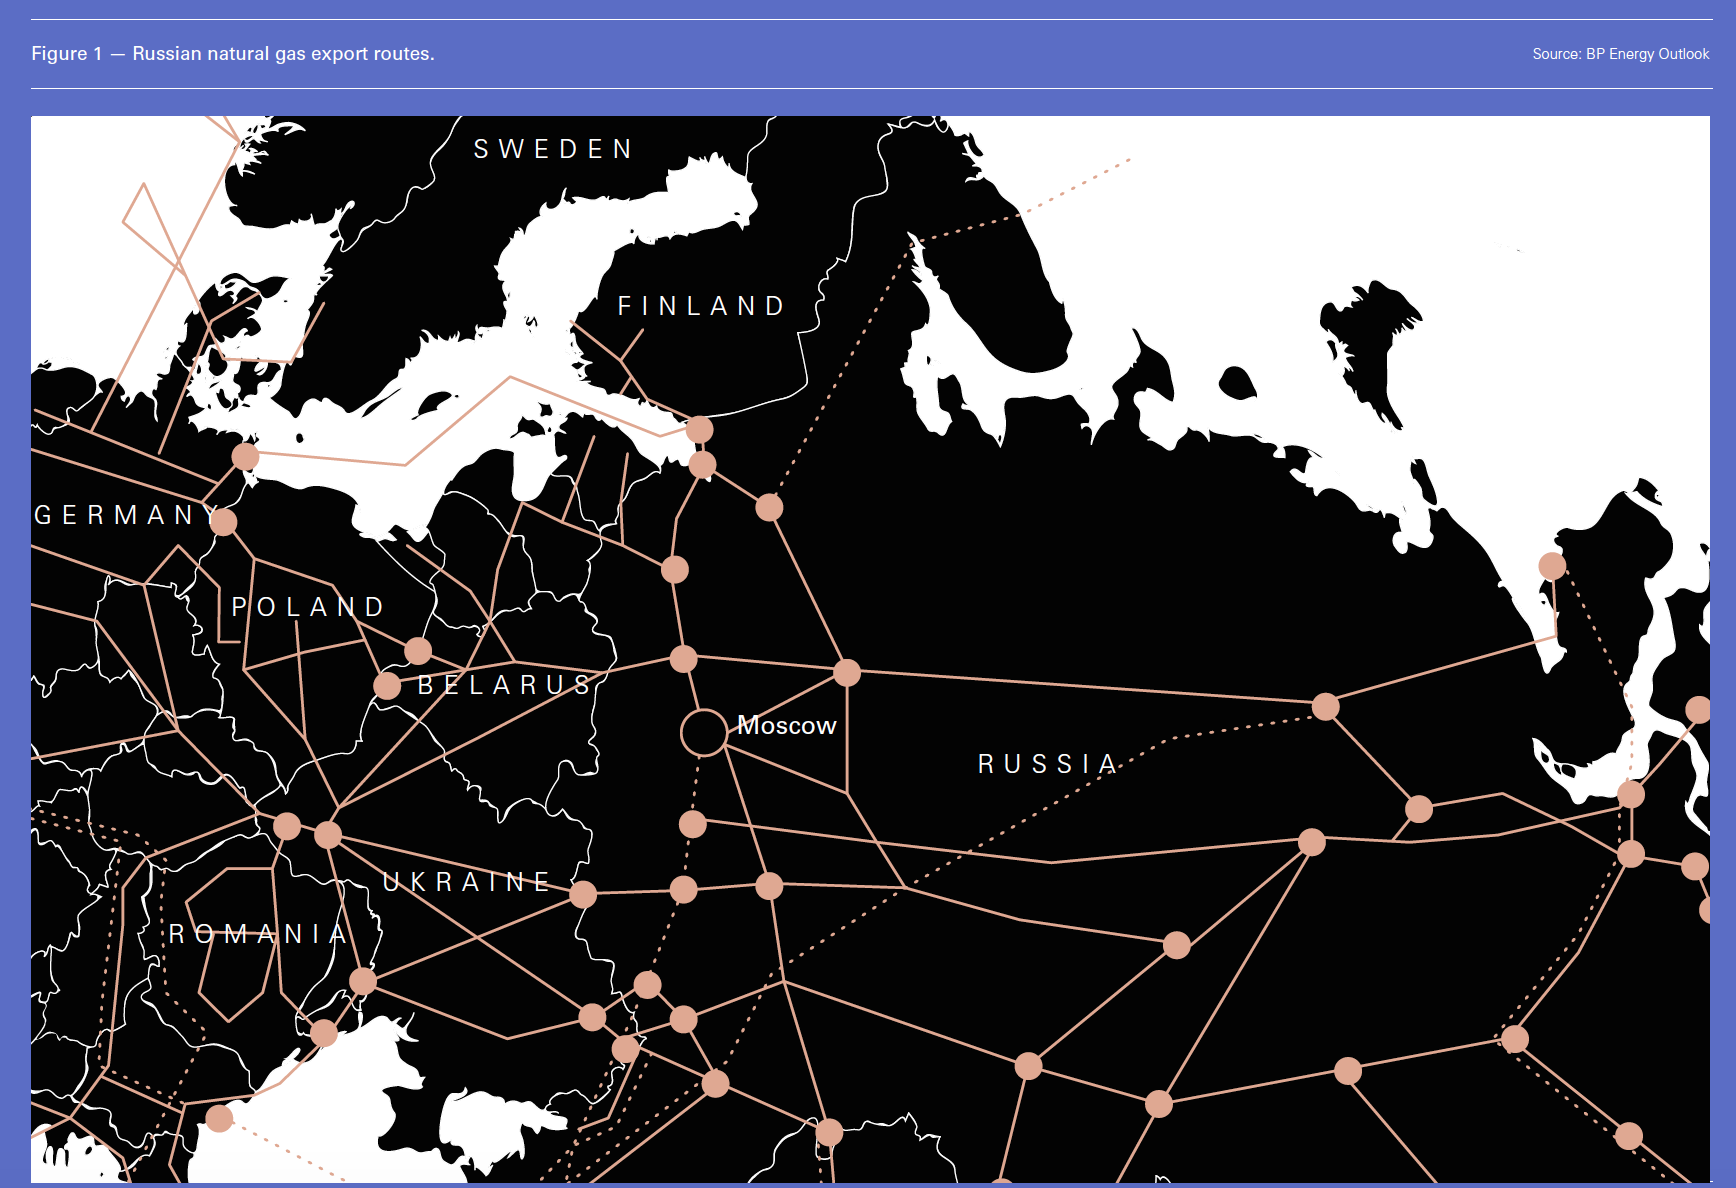Image resolution: width=1736 pixels, height=1188 pixels.
Task: Click the hollow Moscow city marker circle
Action: 703,733
